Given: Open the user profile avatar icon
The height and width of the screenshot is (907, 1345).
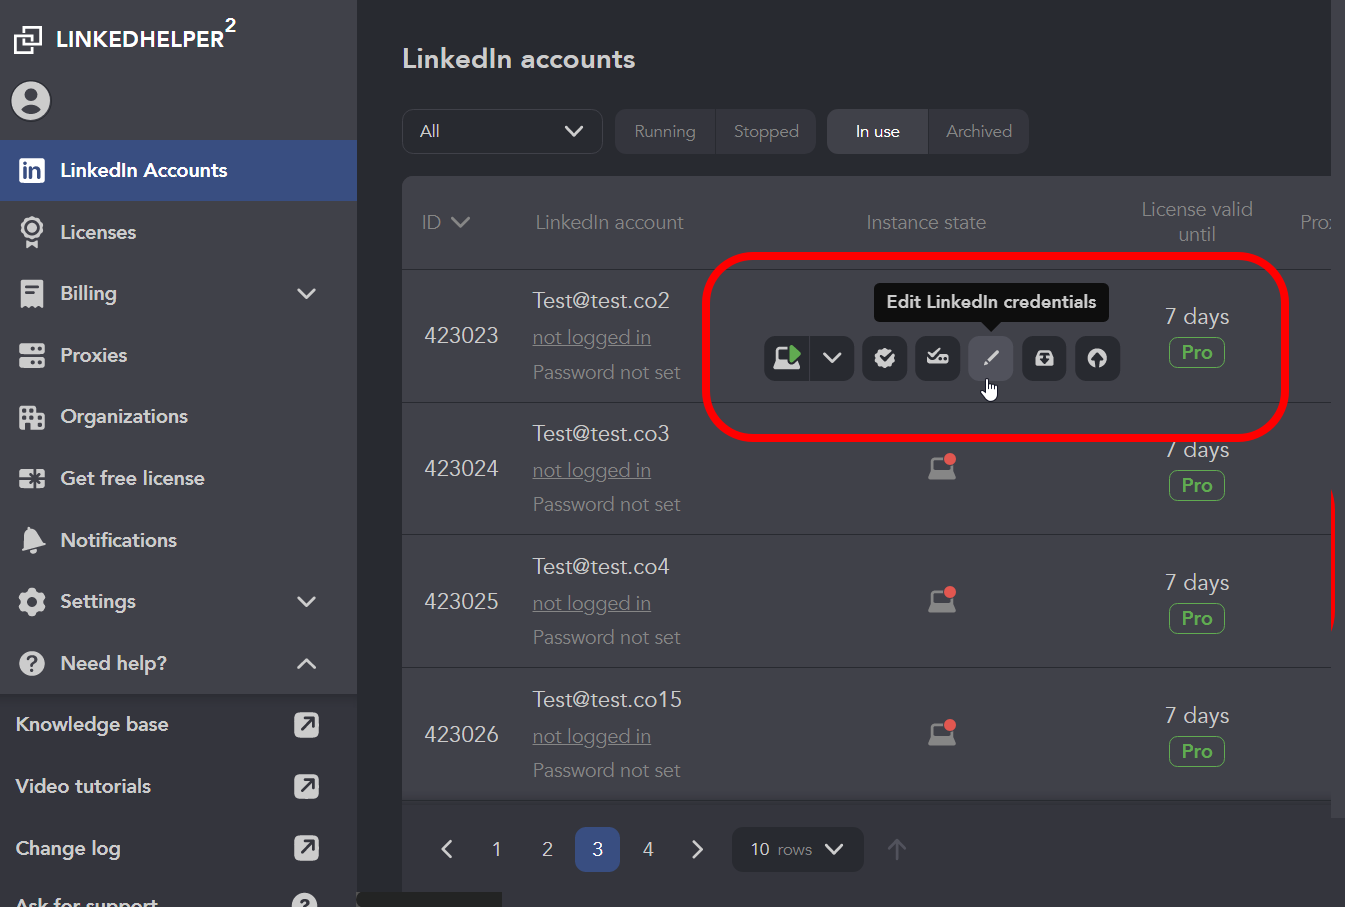Looking at the screenshot, I should point(31,101).
